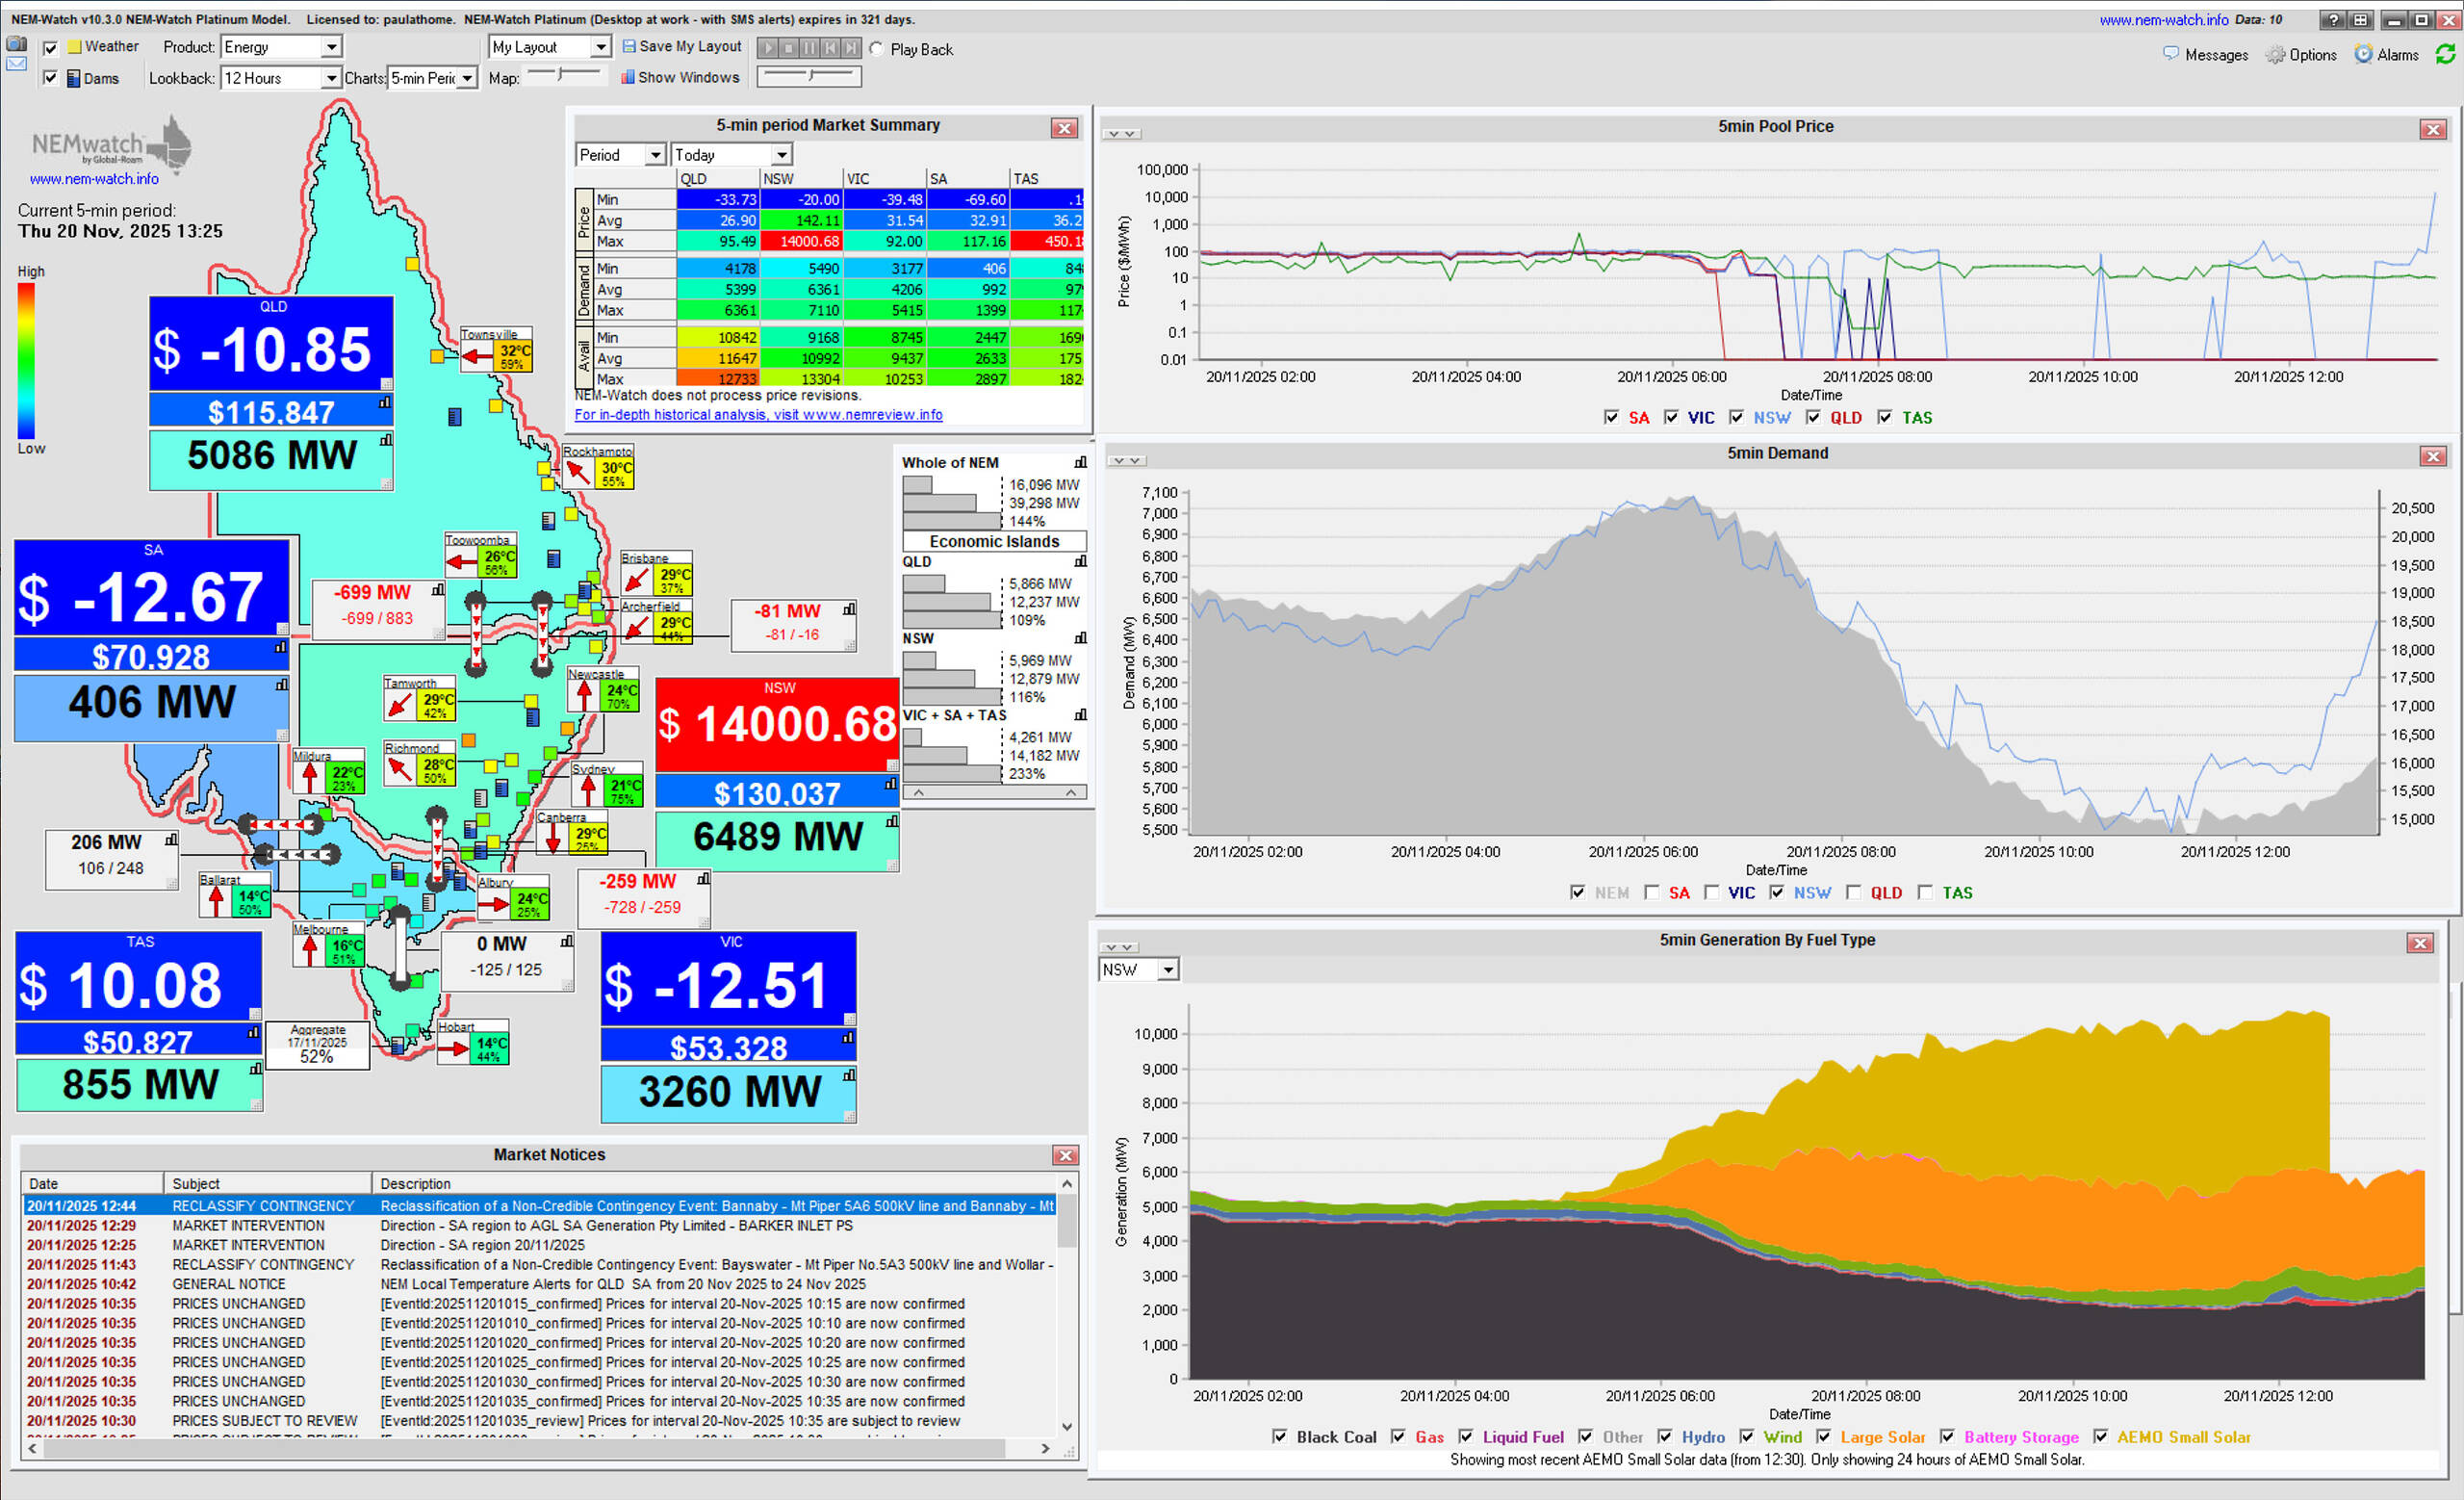Click the green refresh arrows icon
Screen dimensions: 2464x1500
[2445, 54]
